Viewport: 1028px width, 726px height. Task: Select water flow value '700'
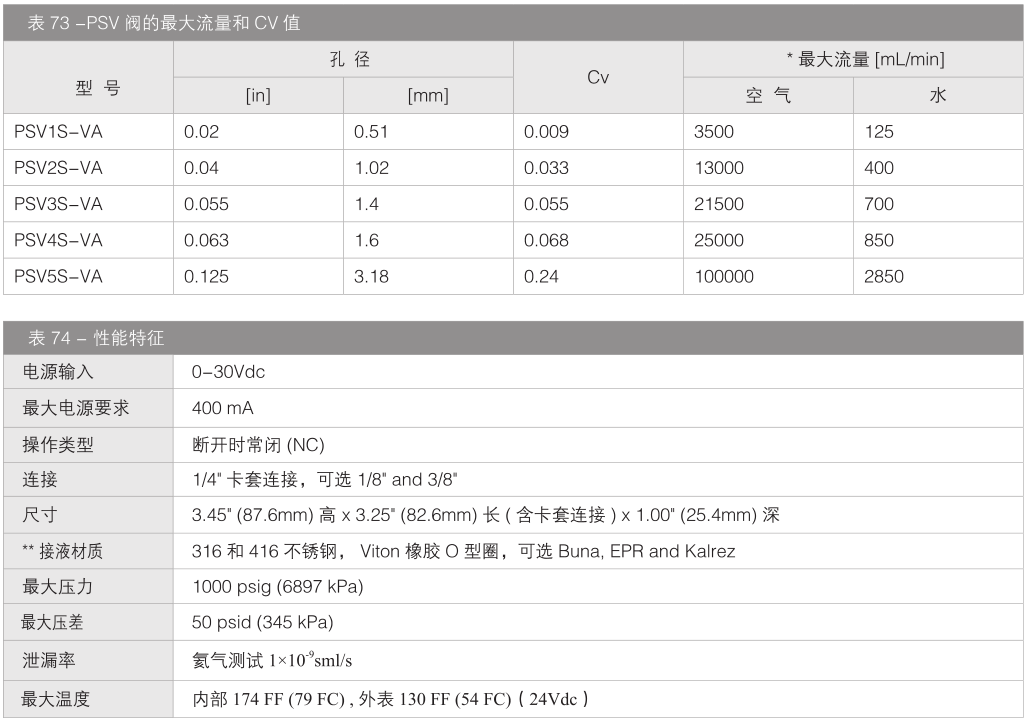click(879, 204)
